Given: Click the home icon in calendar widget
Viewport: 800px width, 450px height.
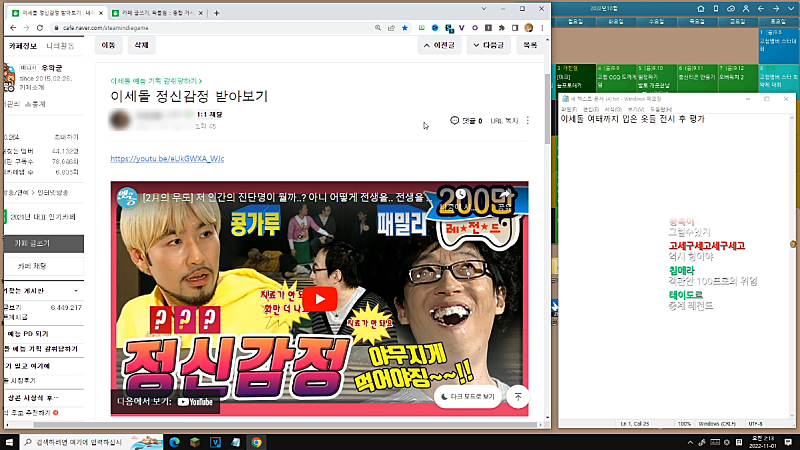Looking at the screenshot, I should point(700,7).
